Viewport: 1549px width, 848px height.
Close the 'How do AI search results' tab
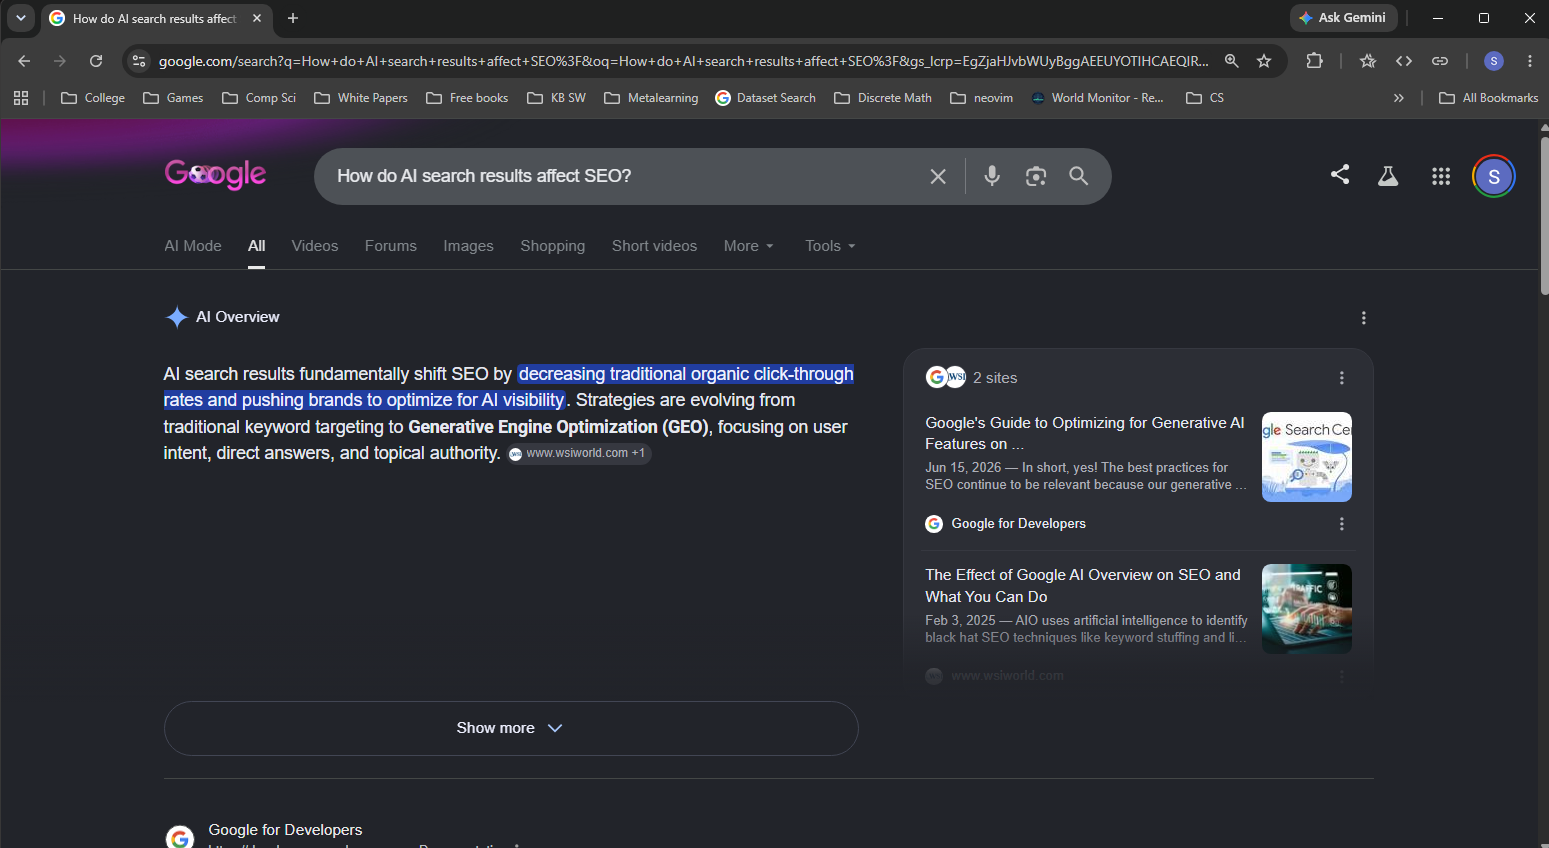point(257,18)
